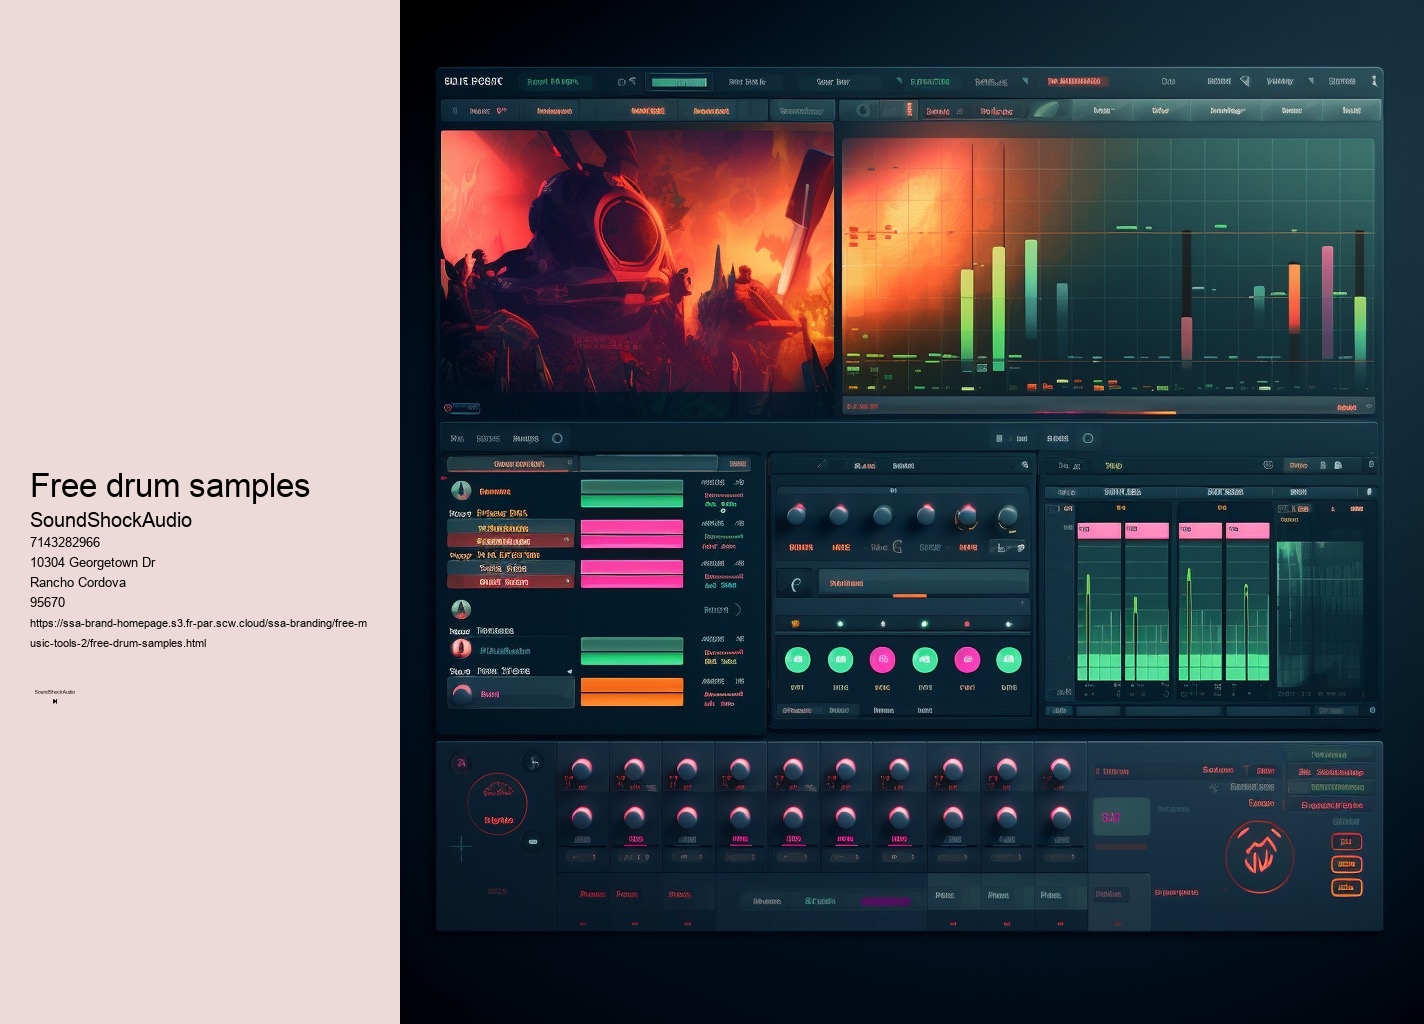Open the music production interface artwork image
This screenshot has height=1024, width=1424.
tap(912, 512)
